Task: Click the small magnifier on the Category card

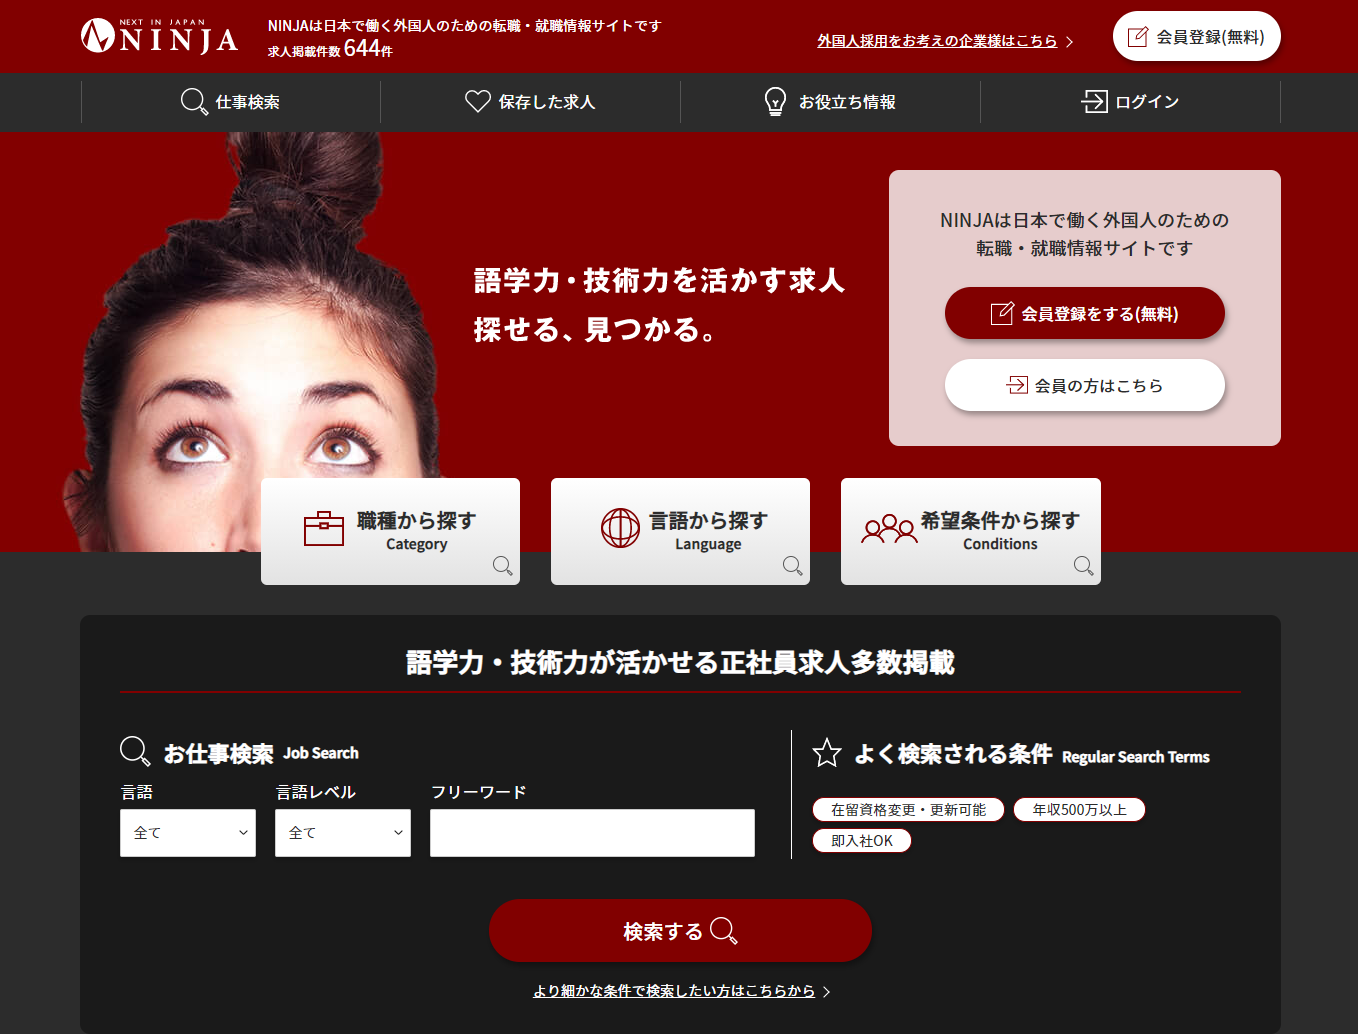Action: coord(503,566)
